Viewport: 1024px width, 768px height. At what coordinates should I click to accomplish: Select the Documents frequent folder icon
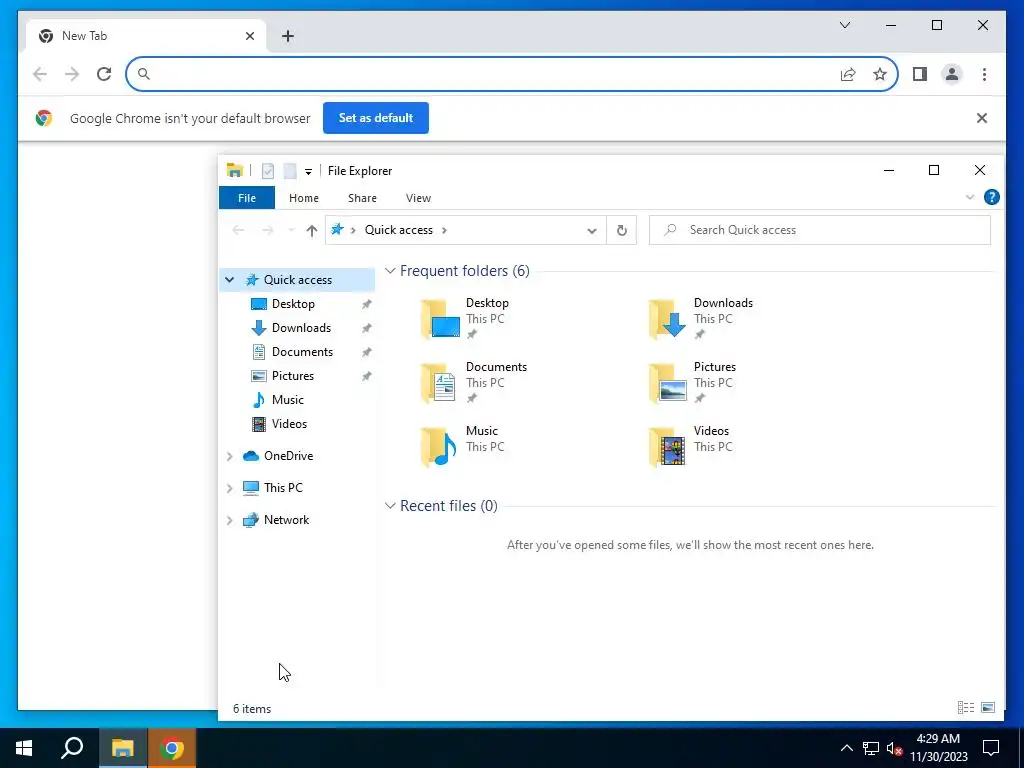(439, 383)
